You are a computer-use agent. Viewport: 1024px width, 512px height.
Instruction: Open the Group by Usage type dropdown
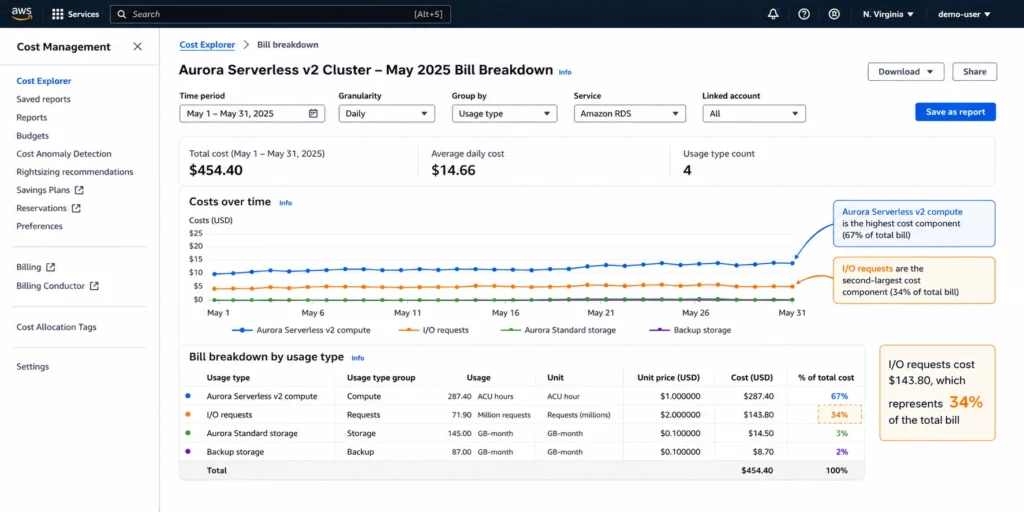[505, 114]
